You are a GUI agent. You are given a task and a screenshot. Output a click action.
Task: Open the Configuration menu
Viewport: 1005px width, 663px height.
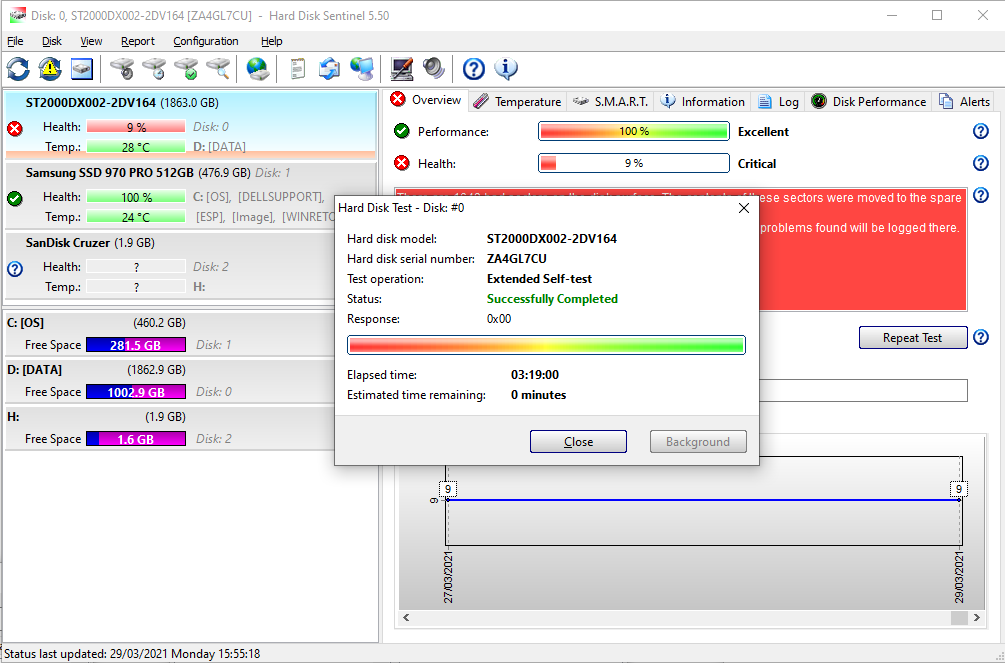point(205,41)
